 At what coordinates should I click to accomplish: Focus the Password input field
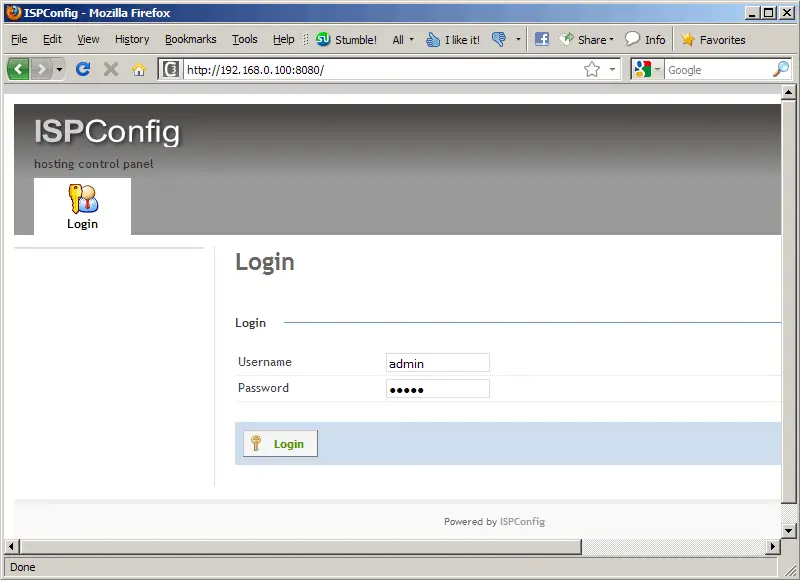(437, 389)
